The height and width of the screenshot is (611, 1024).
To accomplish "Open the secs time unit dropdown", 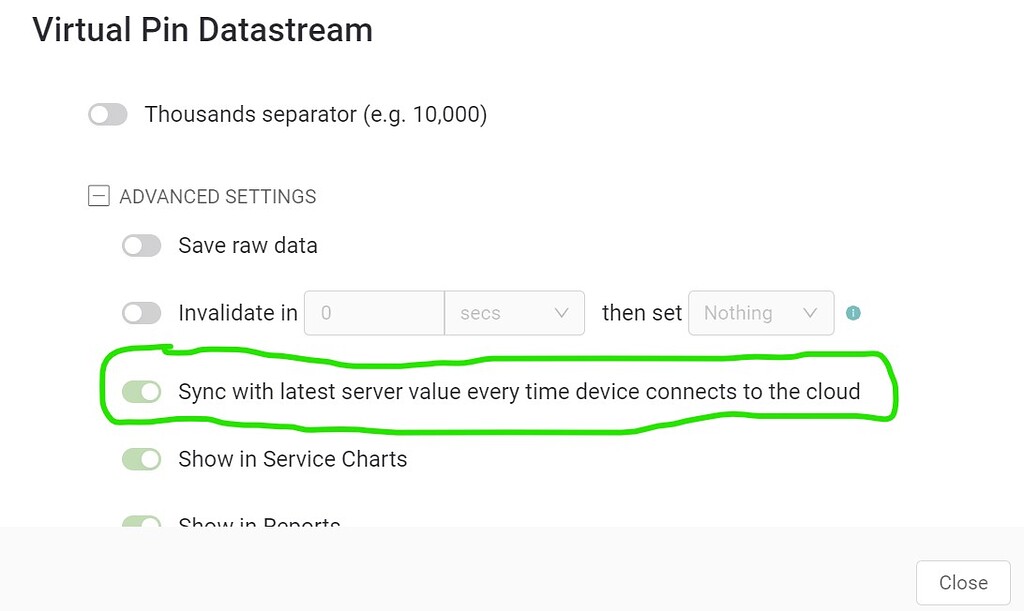I will point(515,313).
